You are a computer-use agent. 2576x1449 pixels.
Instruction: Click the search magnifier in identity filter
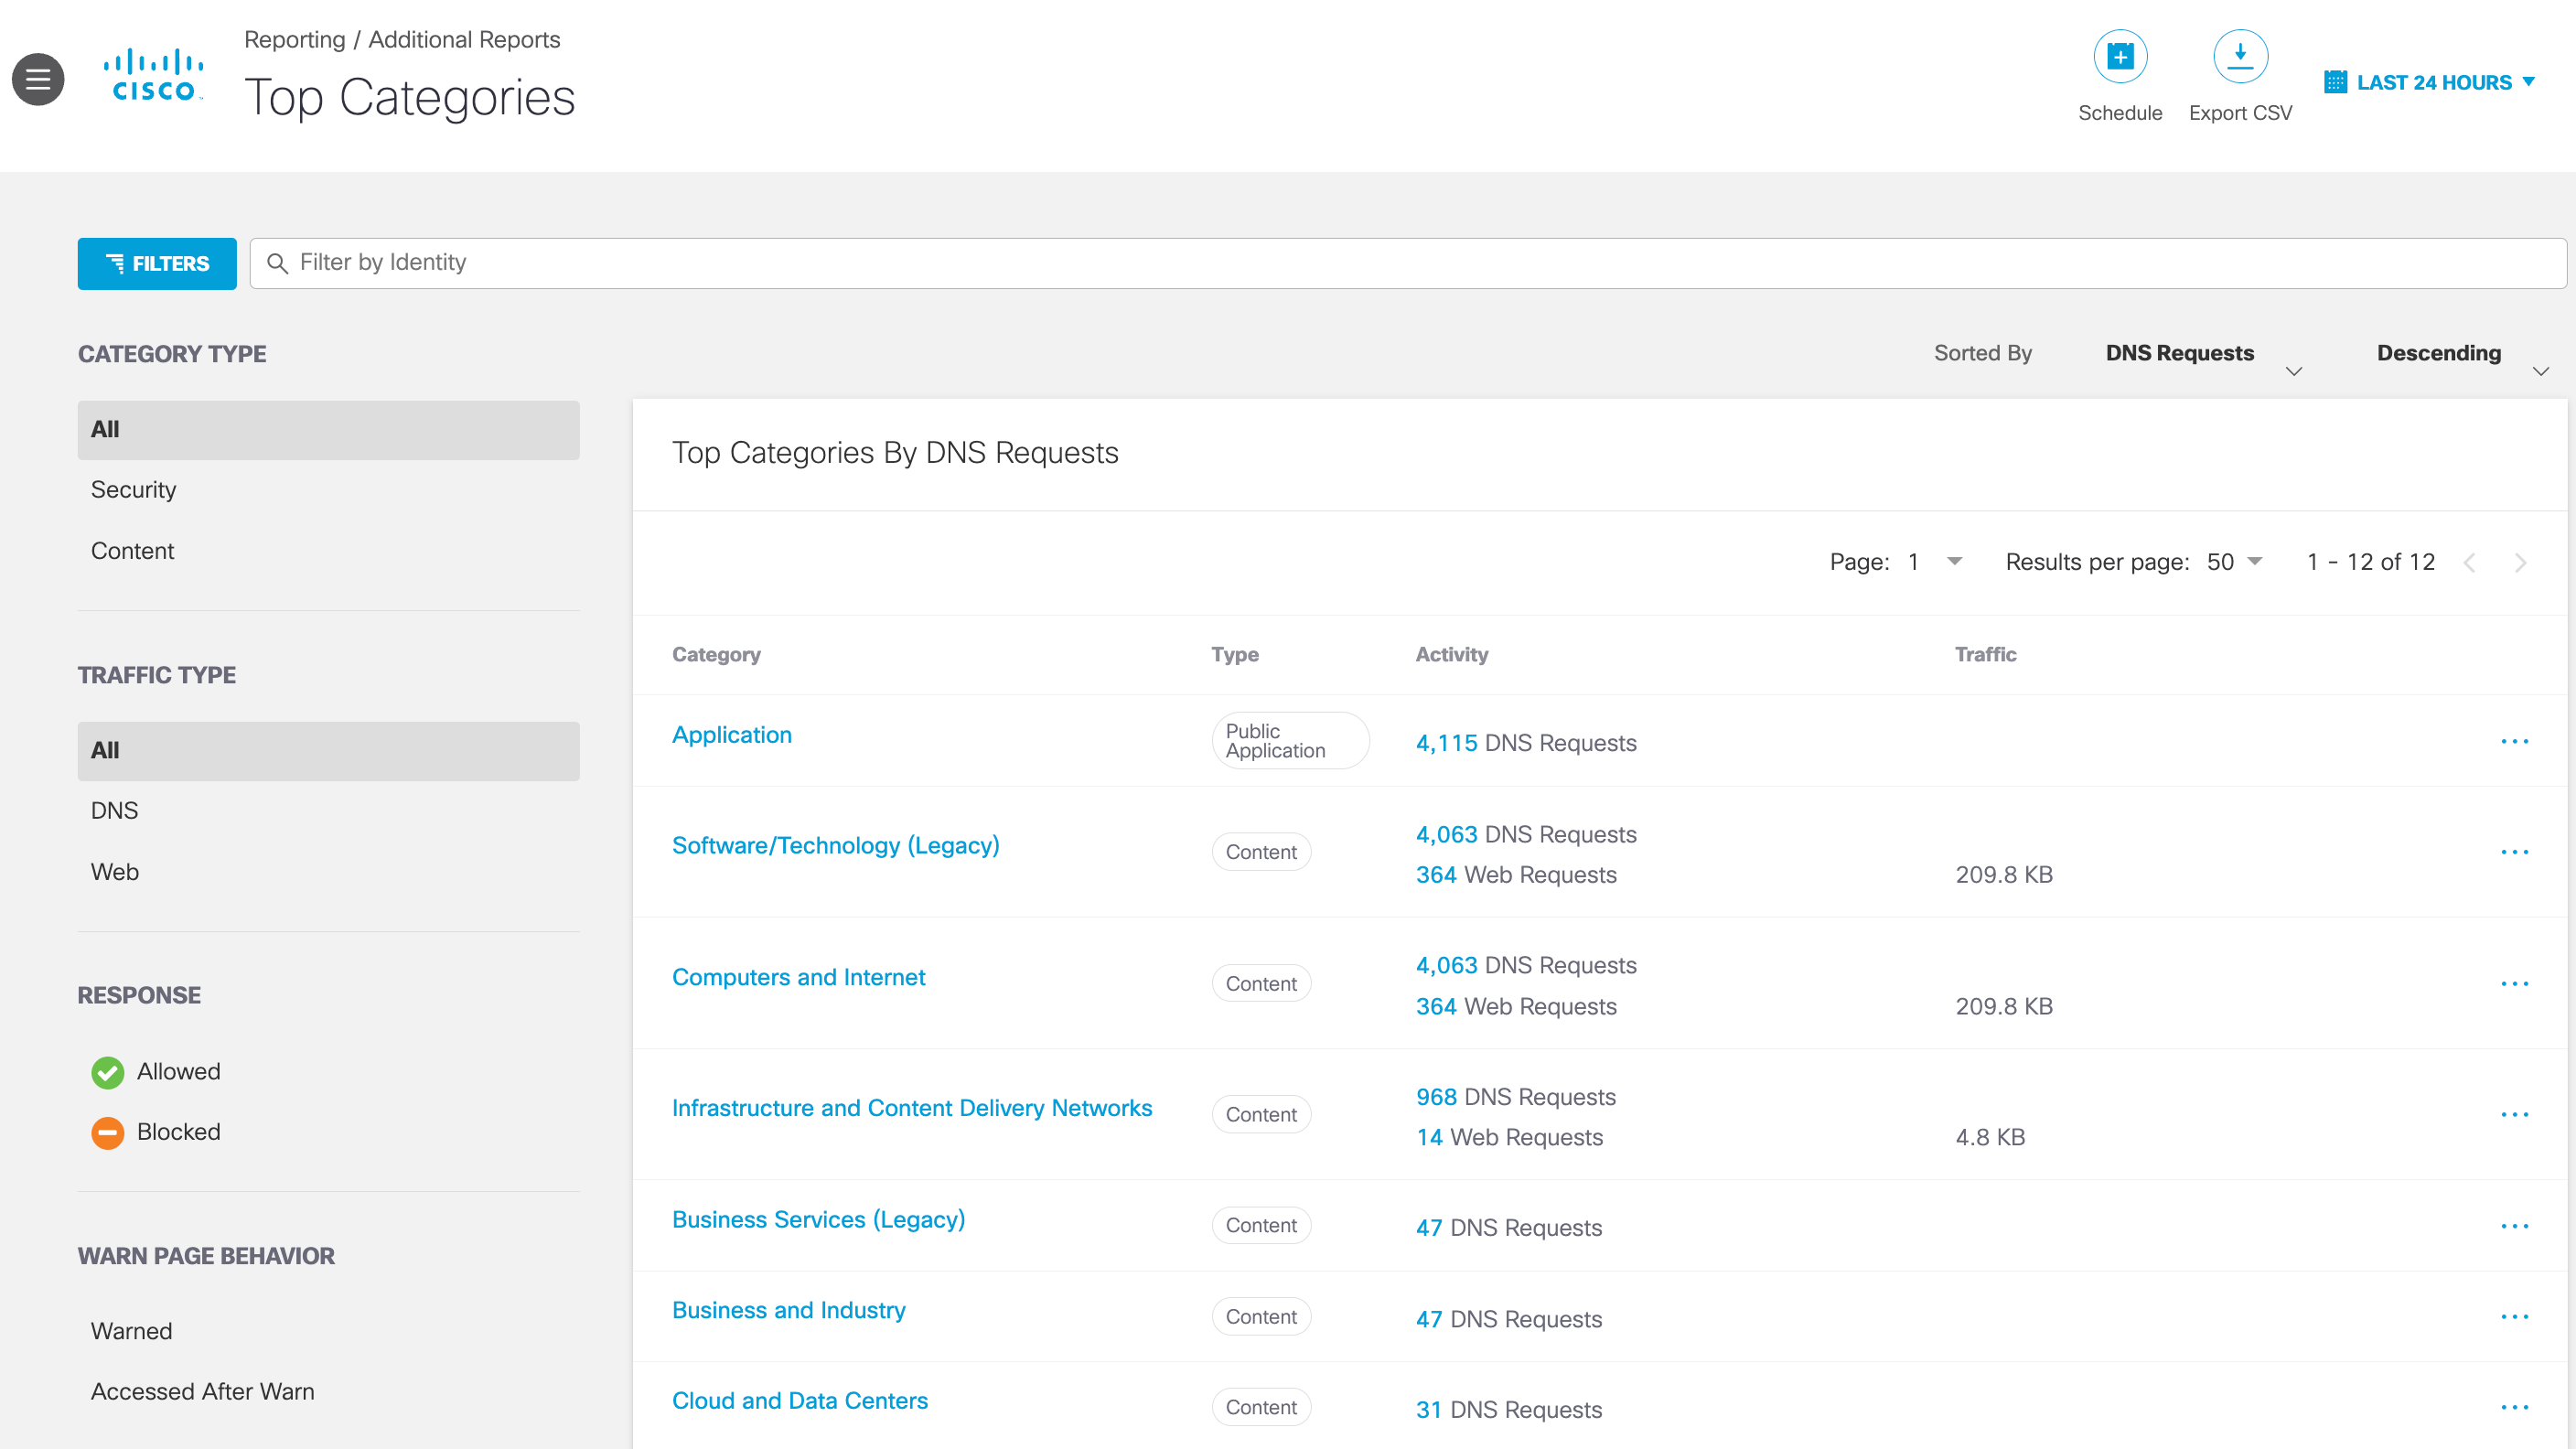tap(277, 263)
